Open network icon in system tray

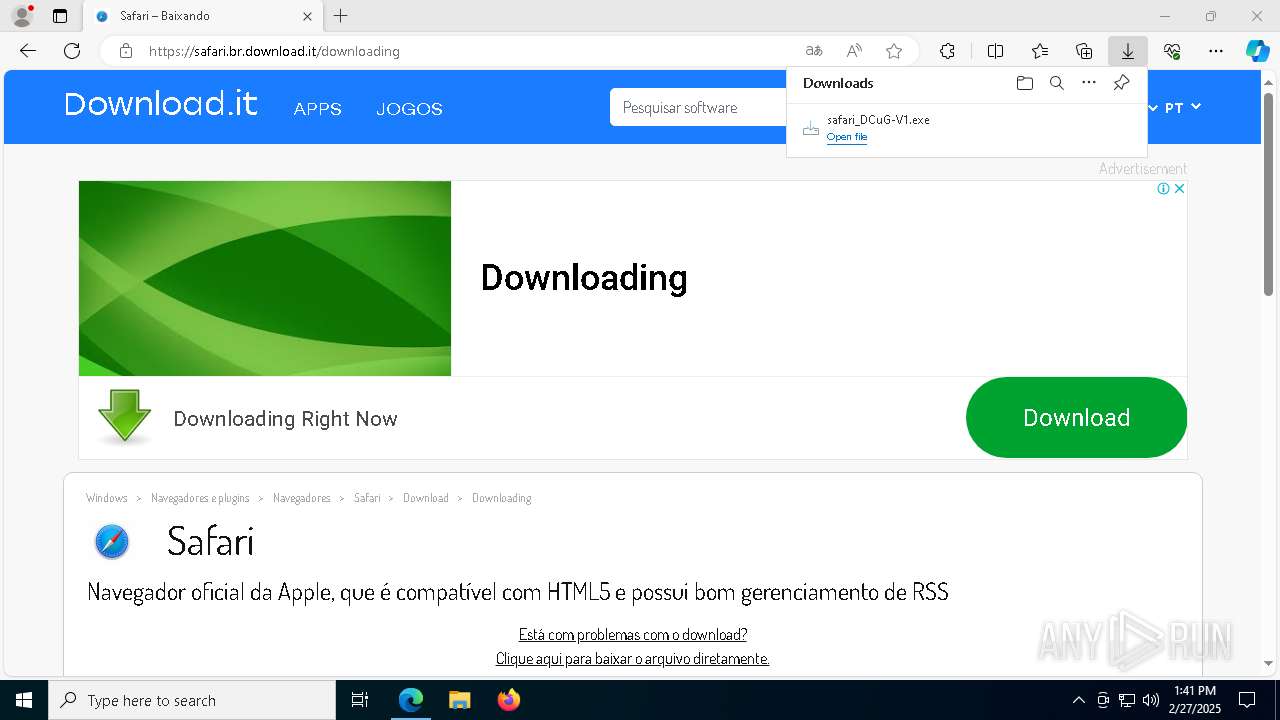1127,700
